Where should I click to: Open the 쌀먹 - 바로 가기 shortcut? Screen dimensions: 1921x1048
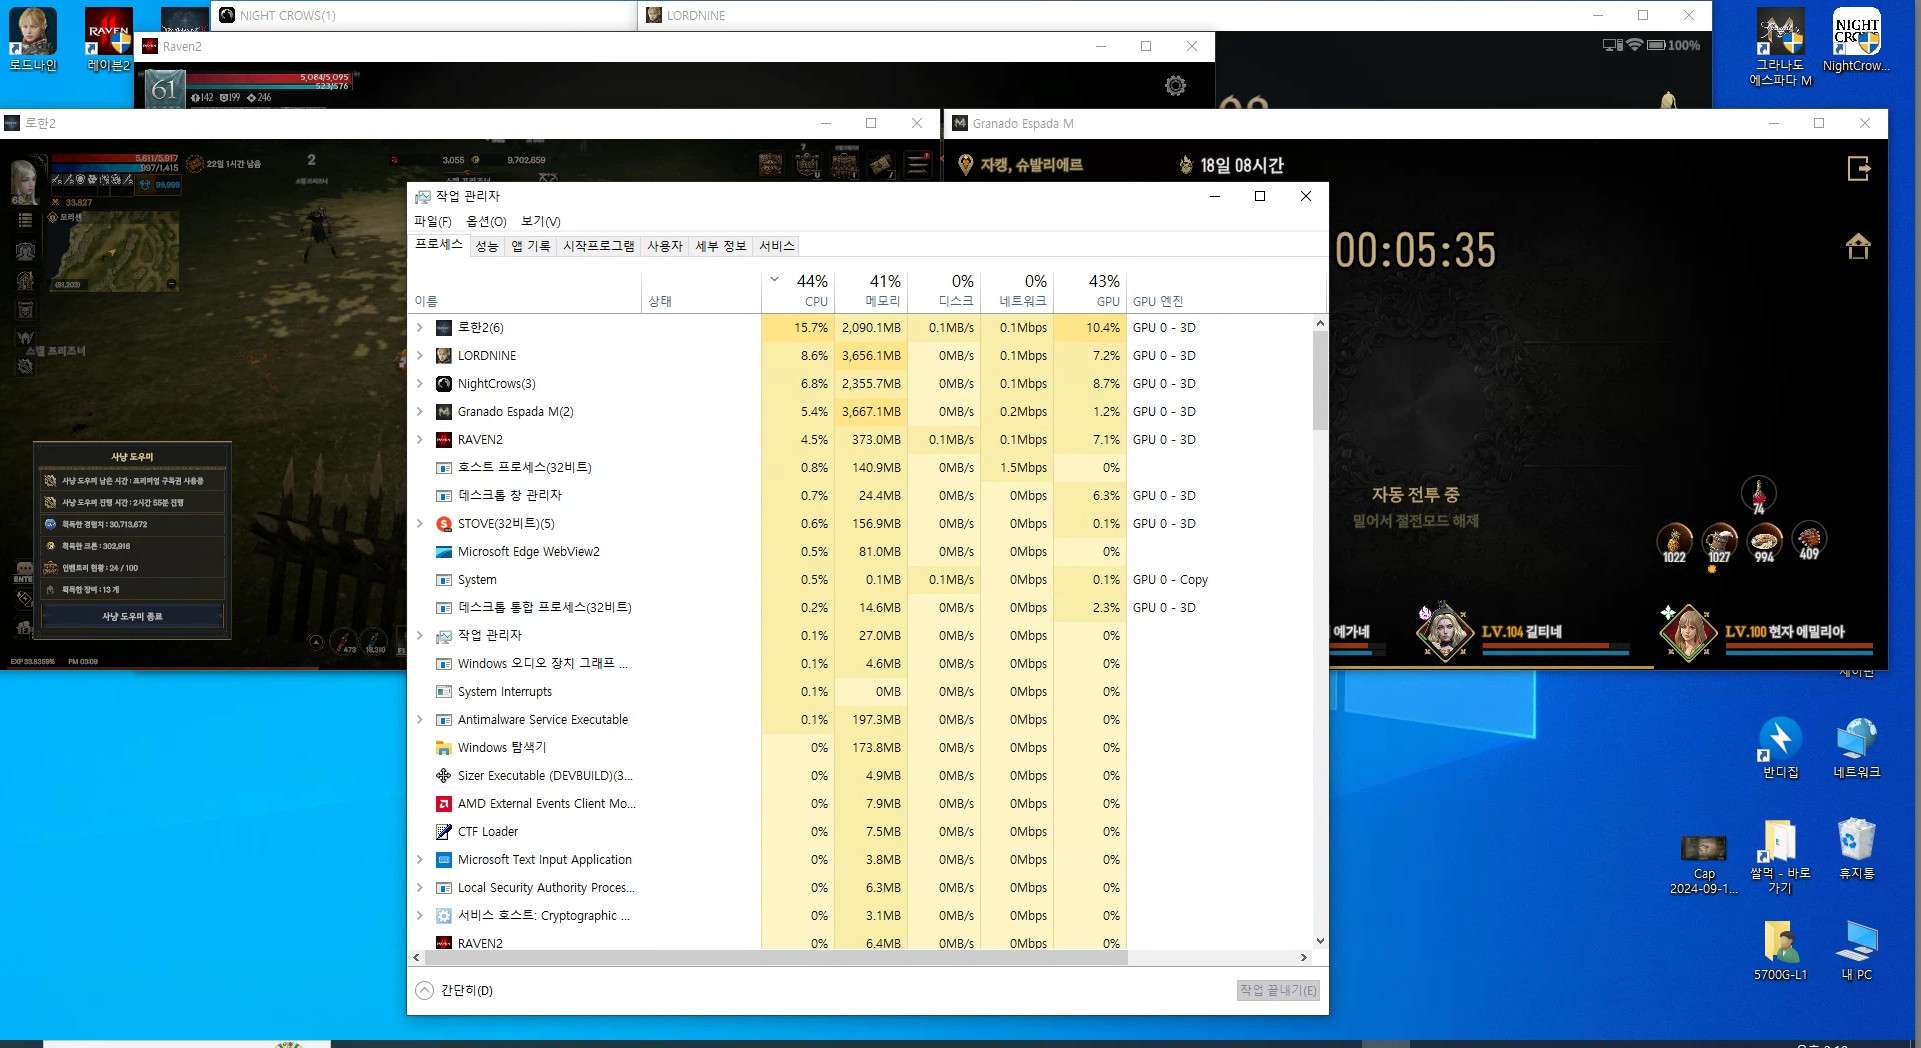(1780, 856)
